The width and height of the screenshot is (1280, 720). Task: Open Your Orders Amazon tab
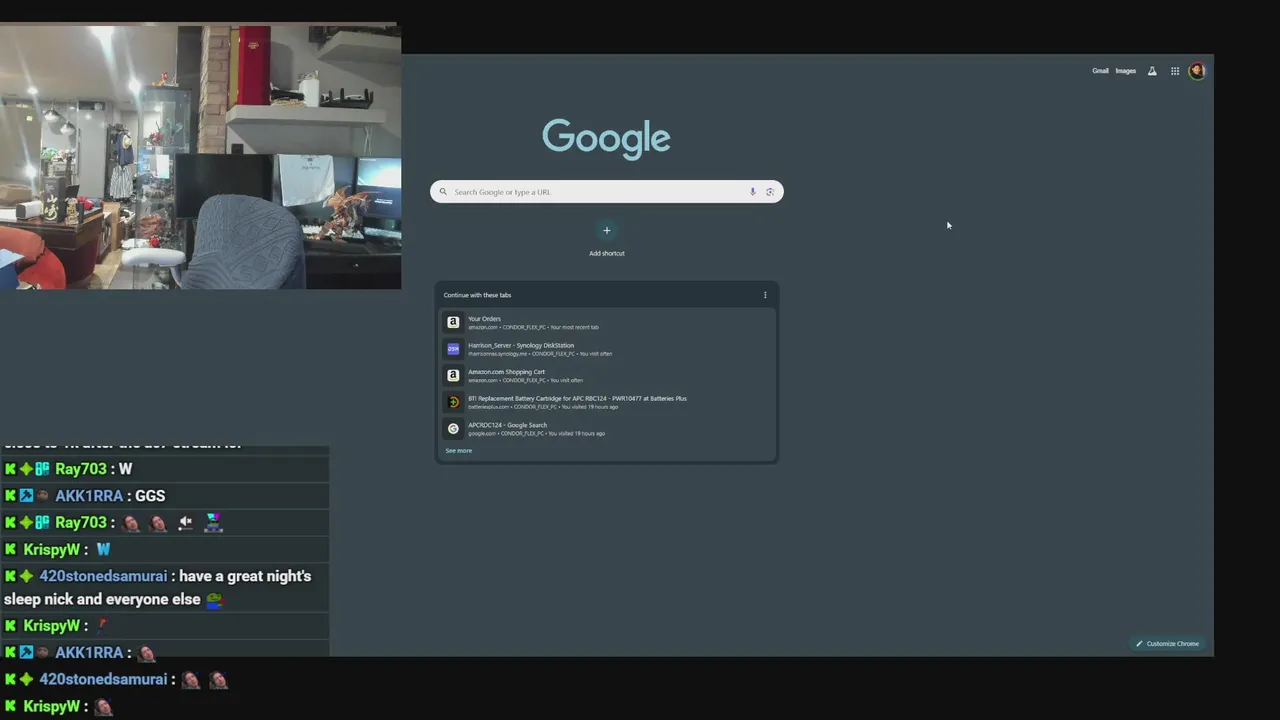click(x=607, y=322)
